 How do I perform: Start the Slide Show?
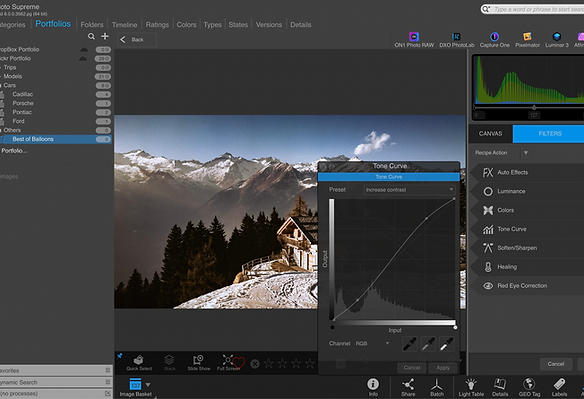coord(199,363)
